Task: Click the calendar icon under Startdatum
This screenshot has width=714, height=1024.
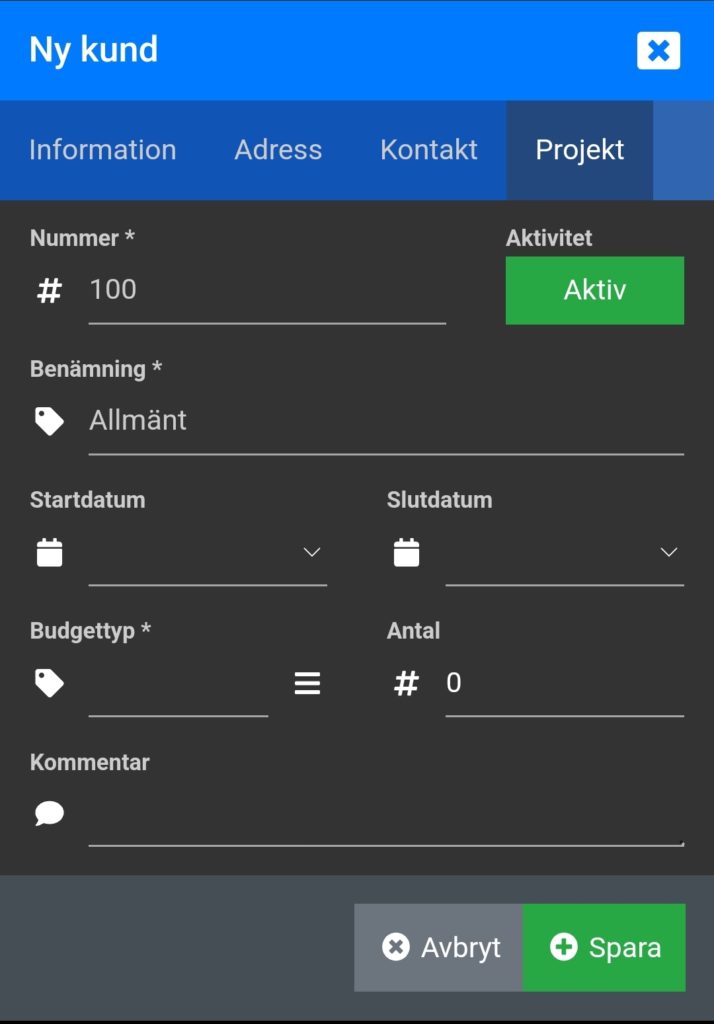Action: pyautogui.click(x=49, y=553)
